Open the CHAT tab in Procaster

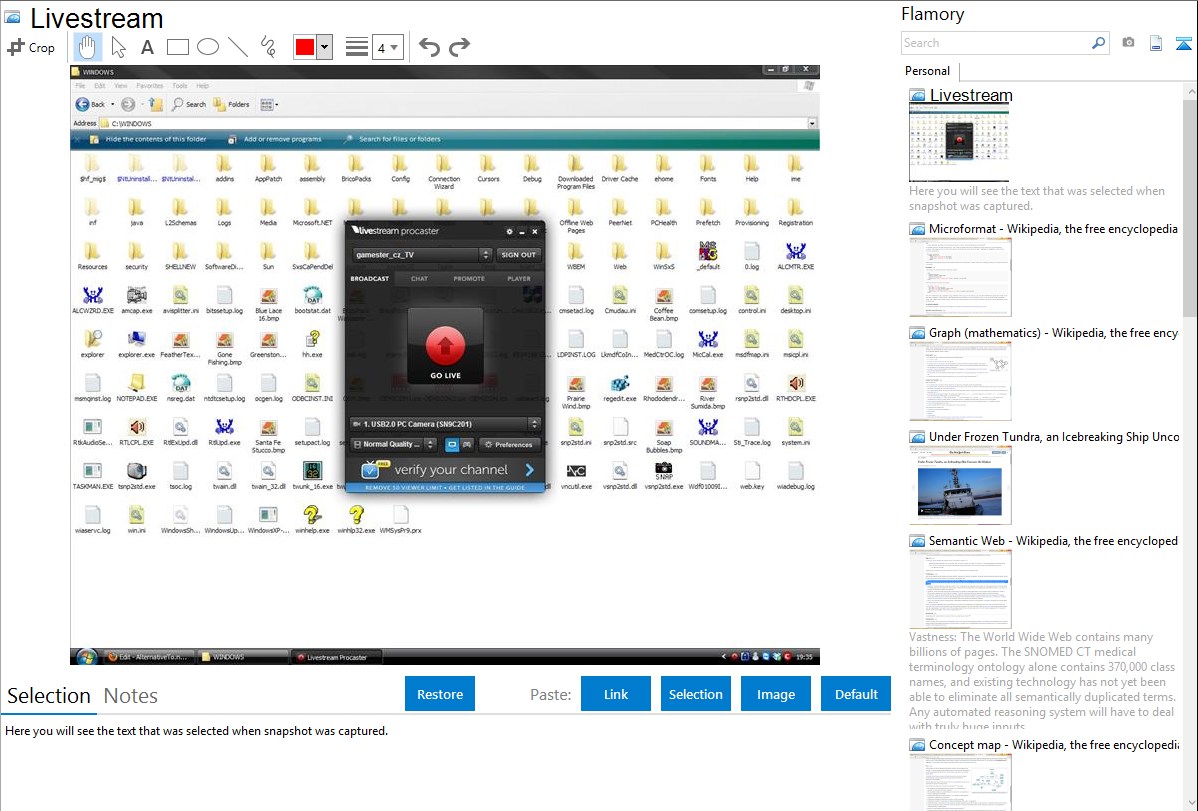(x=419, y=278)
